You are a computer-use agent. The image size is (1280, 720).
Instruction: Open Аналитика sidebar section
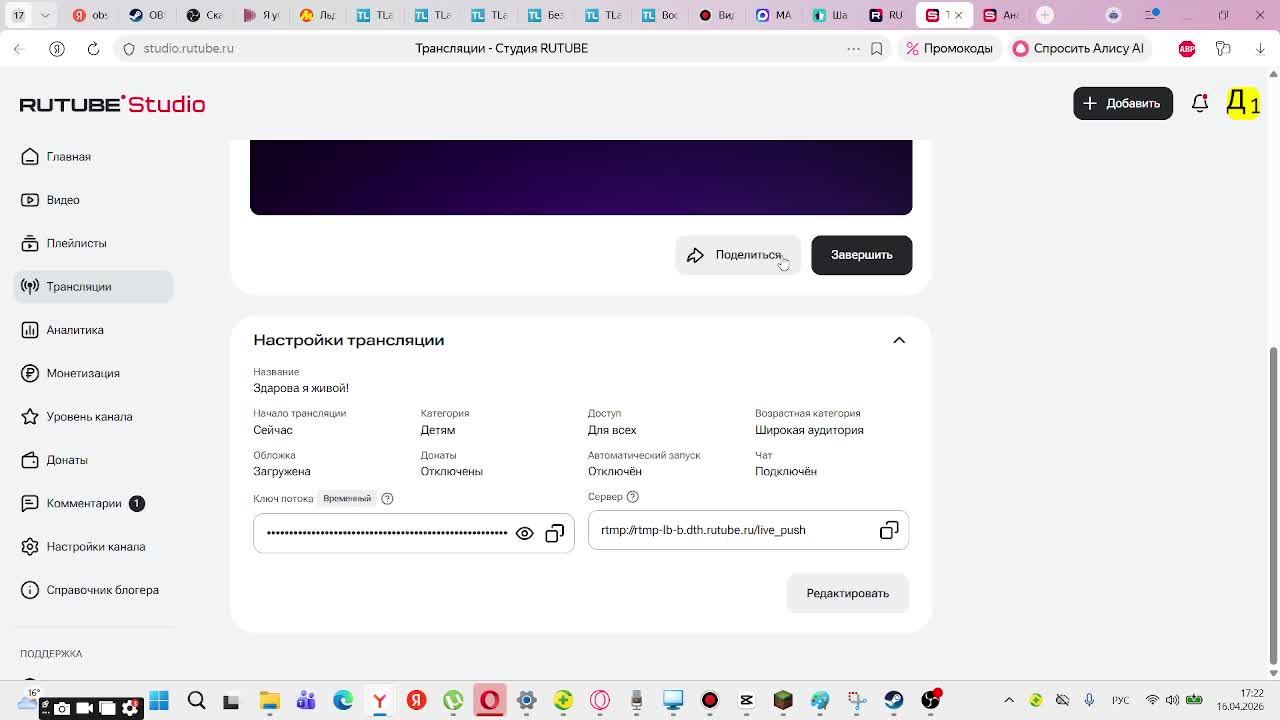(74, 330)
